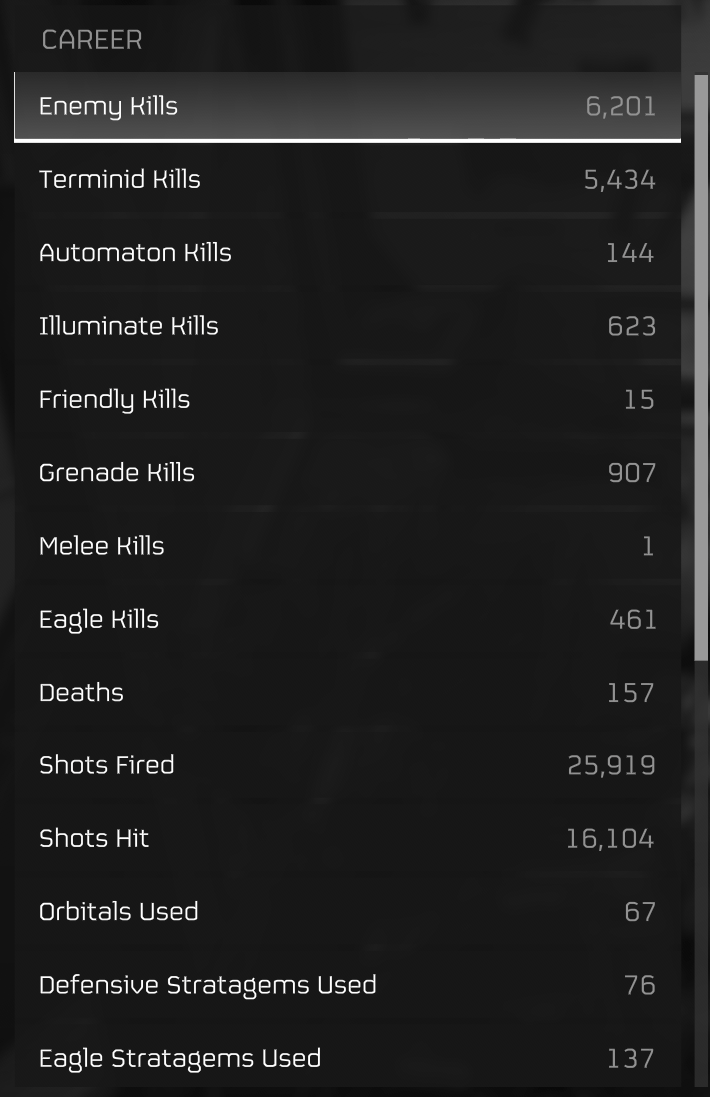Click the Deaths stat row

pyautogui.click(x=348, y=693)
